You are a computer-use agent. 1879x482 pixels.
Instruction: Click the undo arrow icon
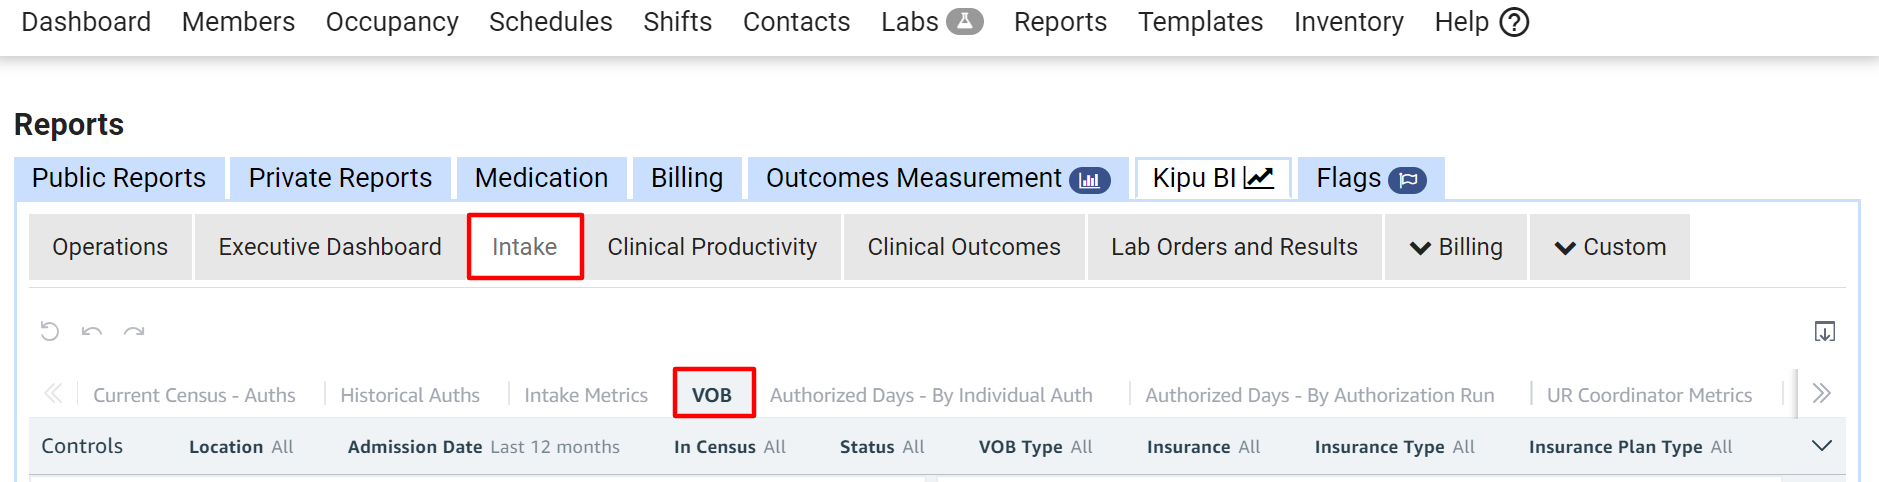point(92,331)
